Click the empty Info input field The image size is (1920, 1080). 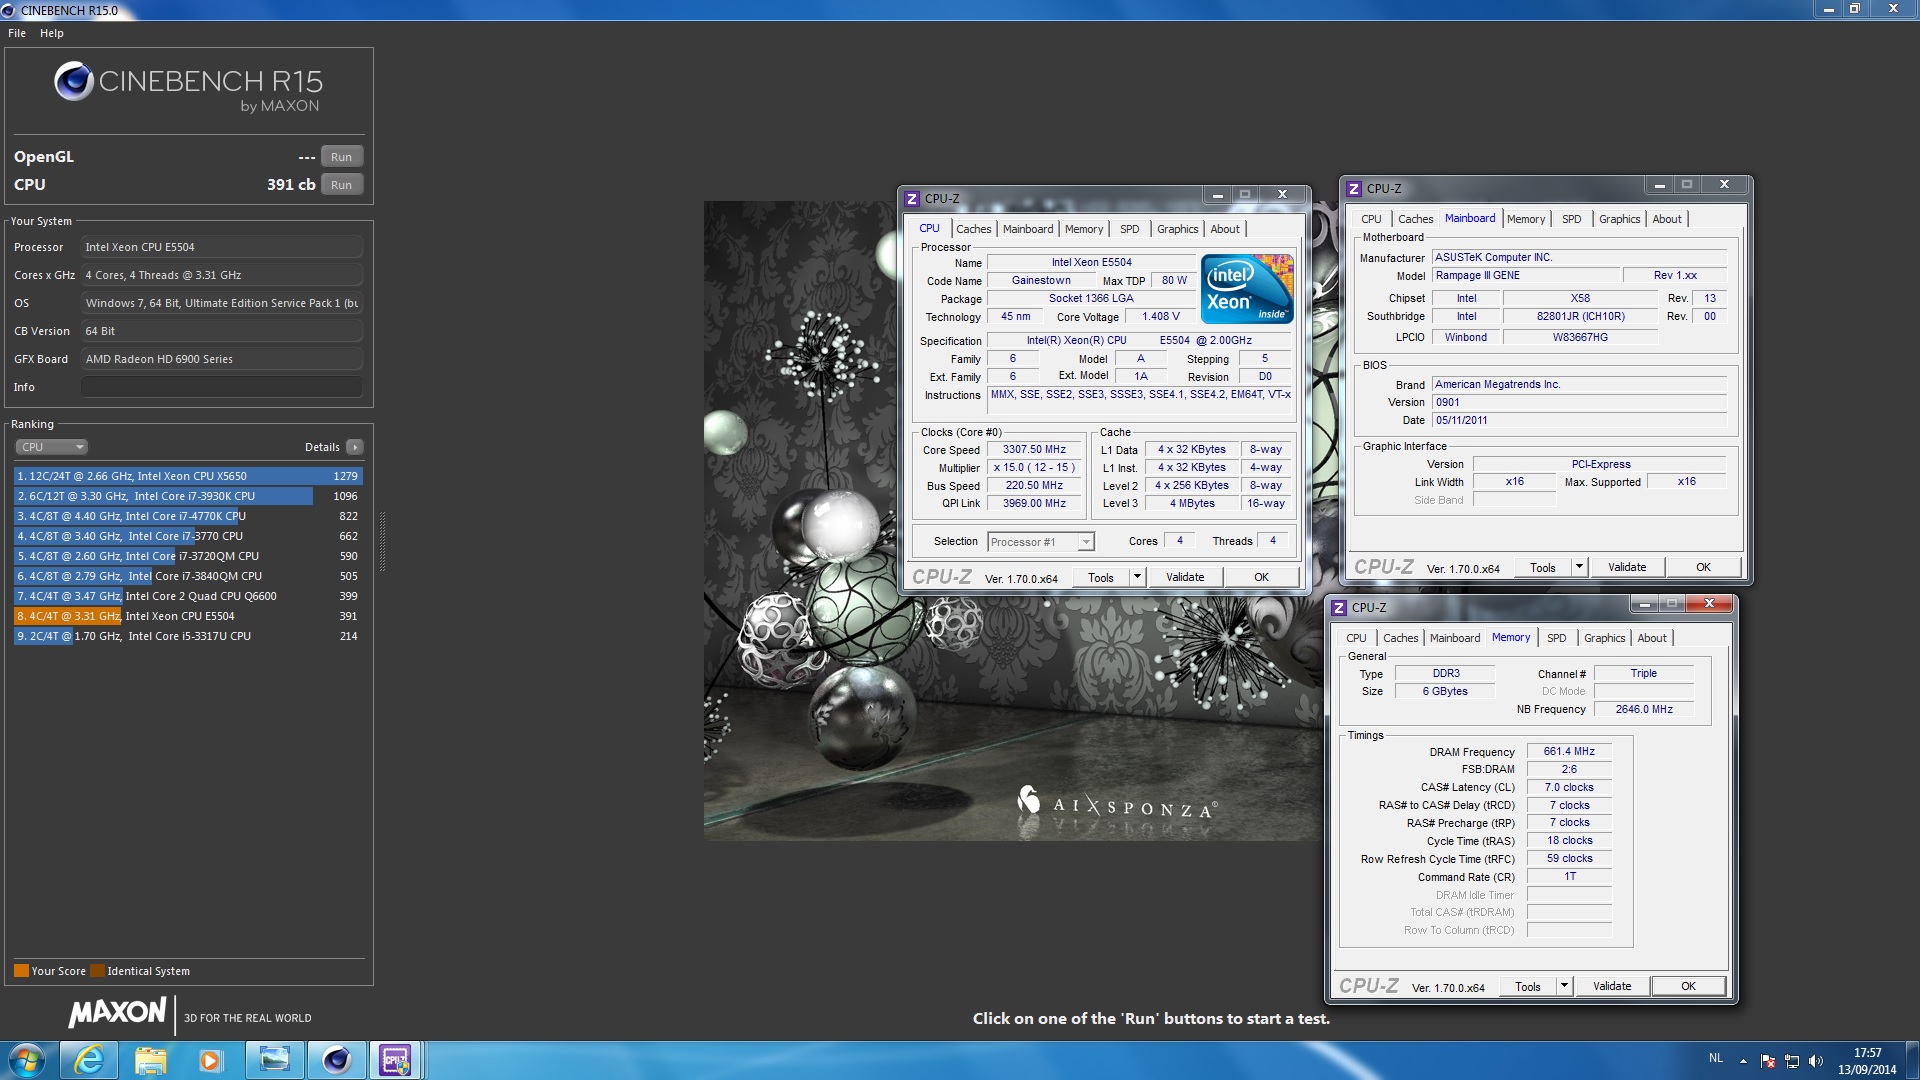point(222,387)
